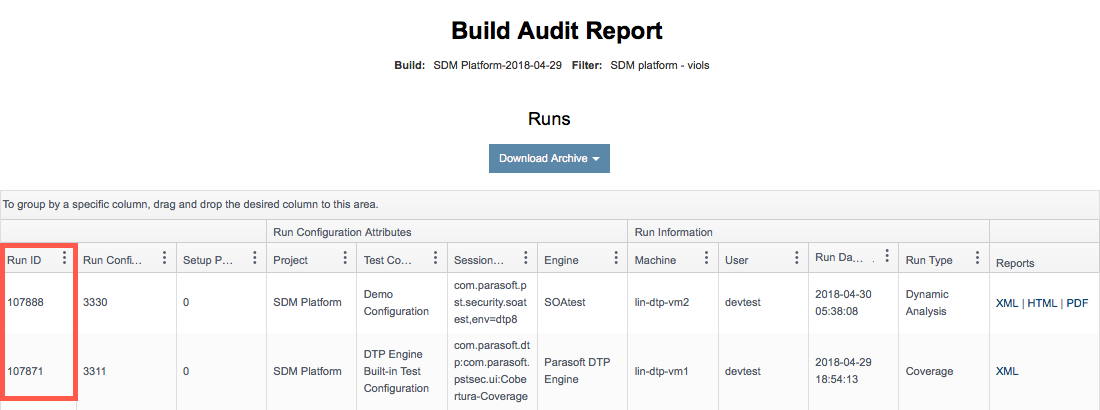
Task: Open the Test Configuration column menu icon
Action: pyautogui.click(x=436, y=258)
